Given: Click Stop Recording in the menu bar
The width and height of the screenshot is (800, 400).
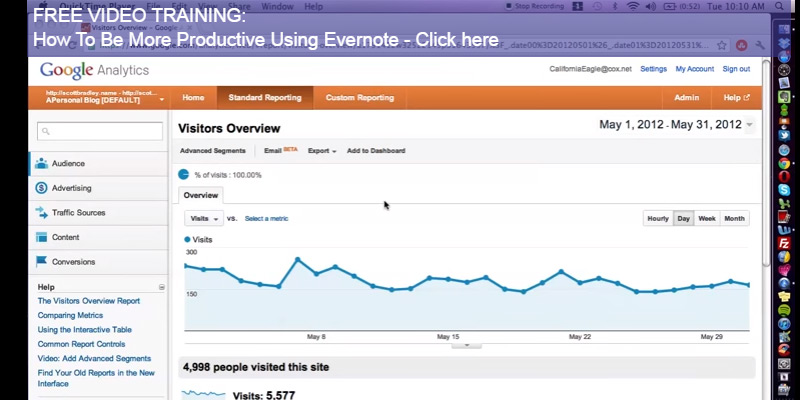Looking at the screenshot, I should (x=534, y=7).
